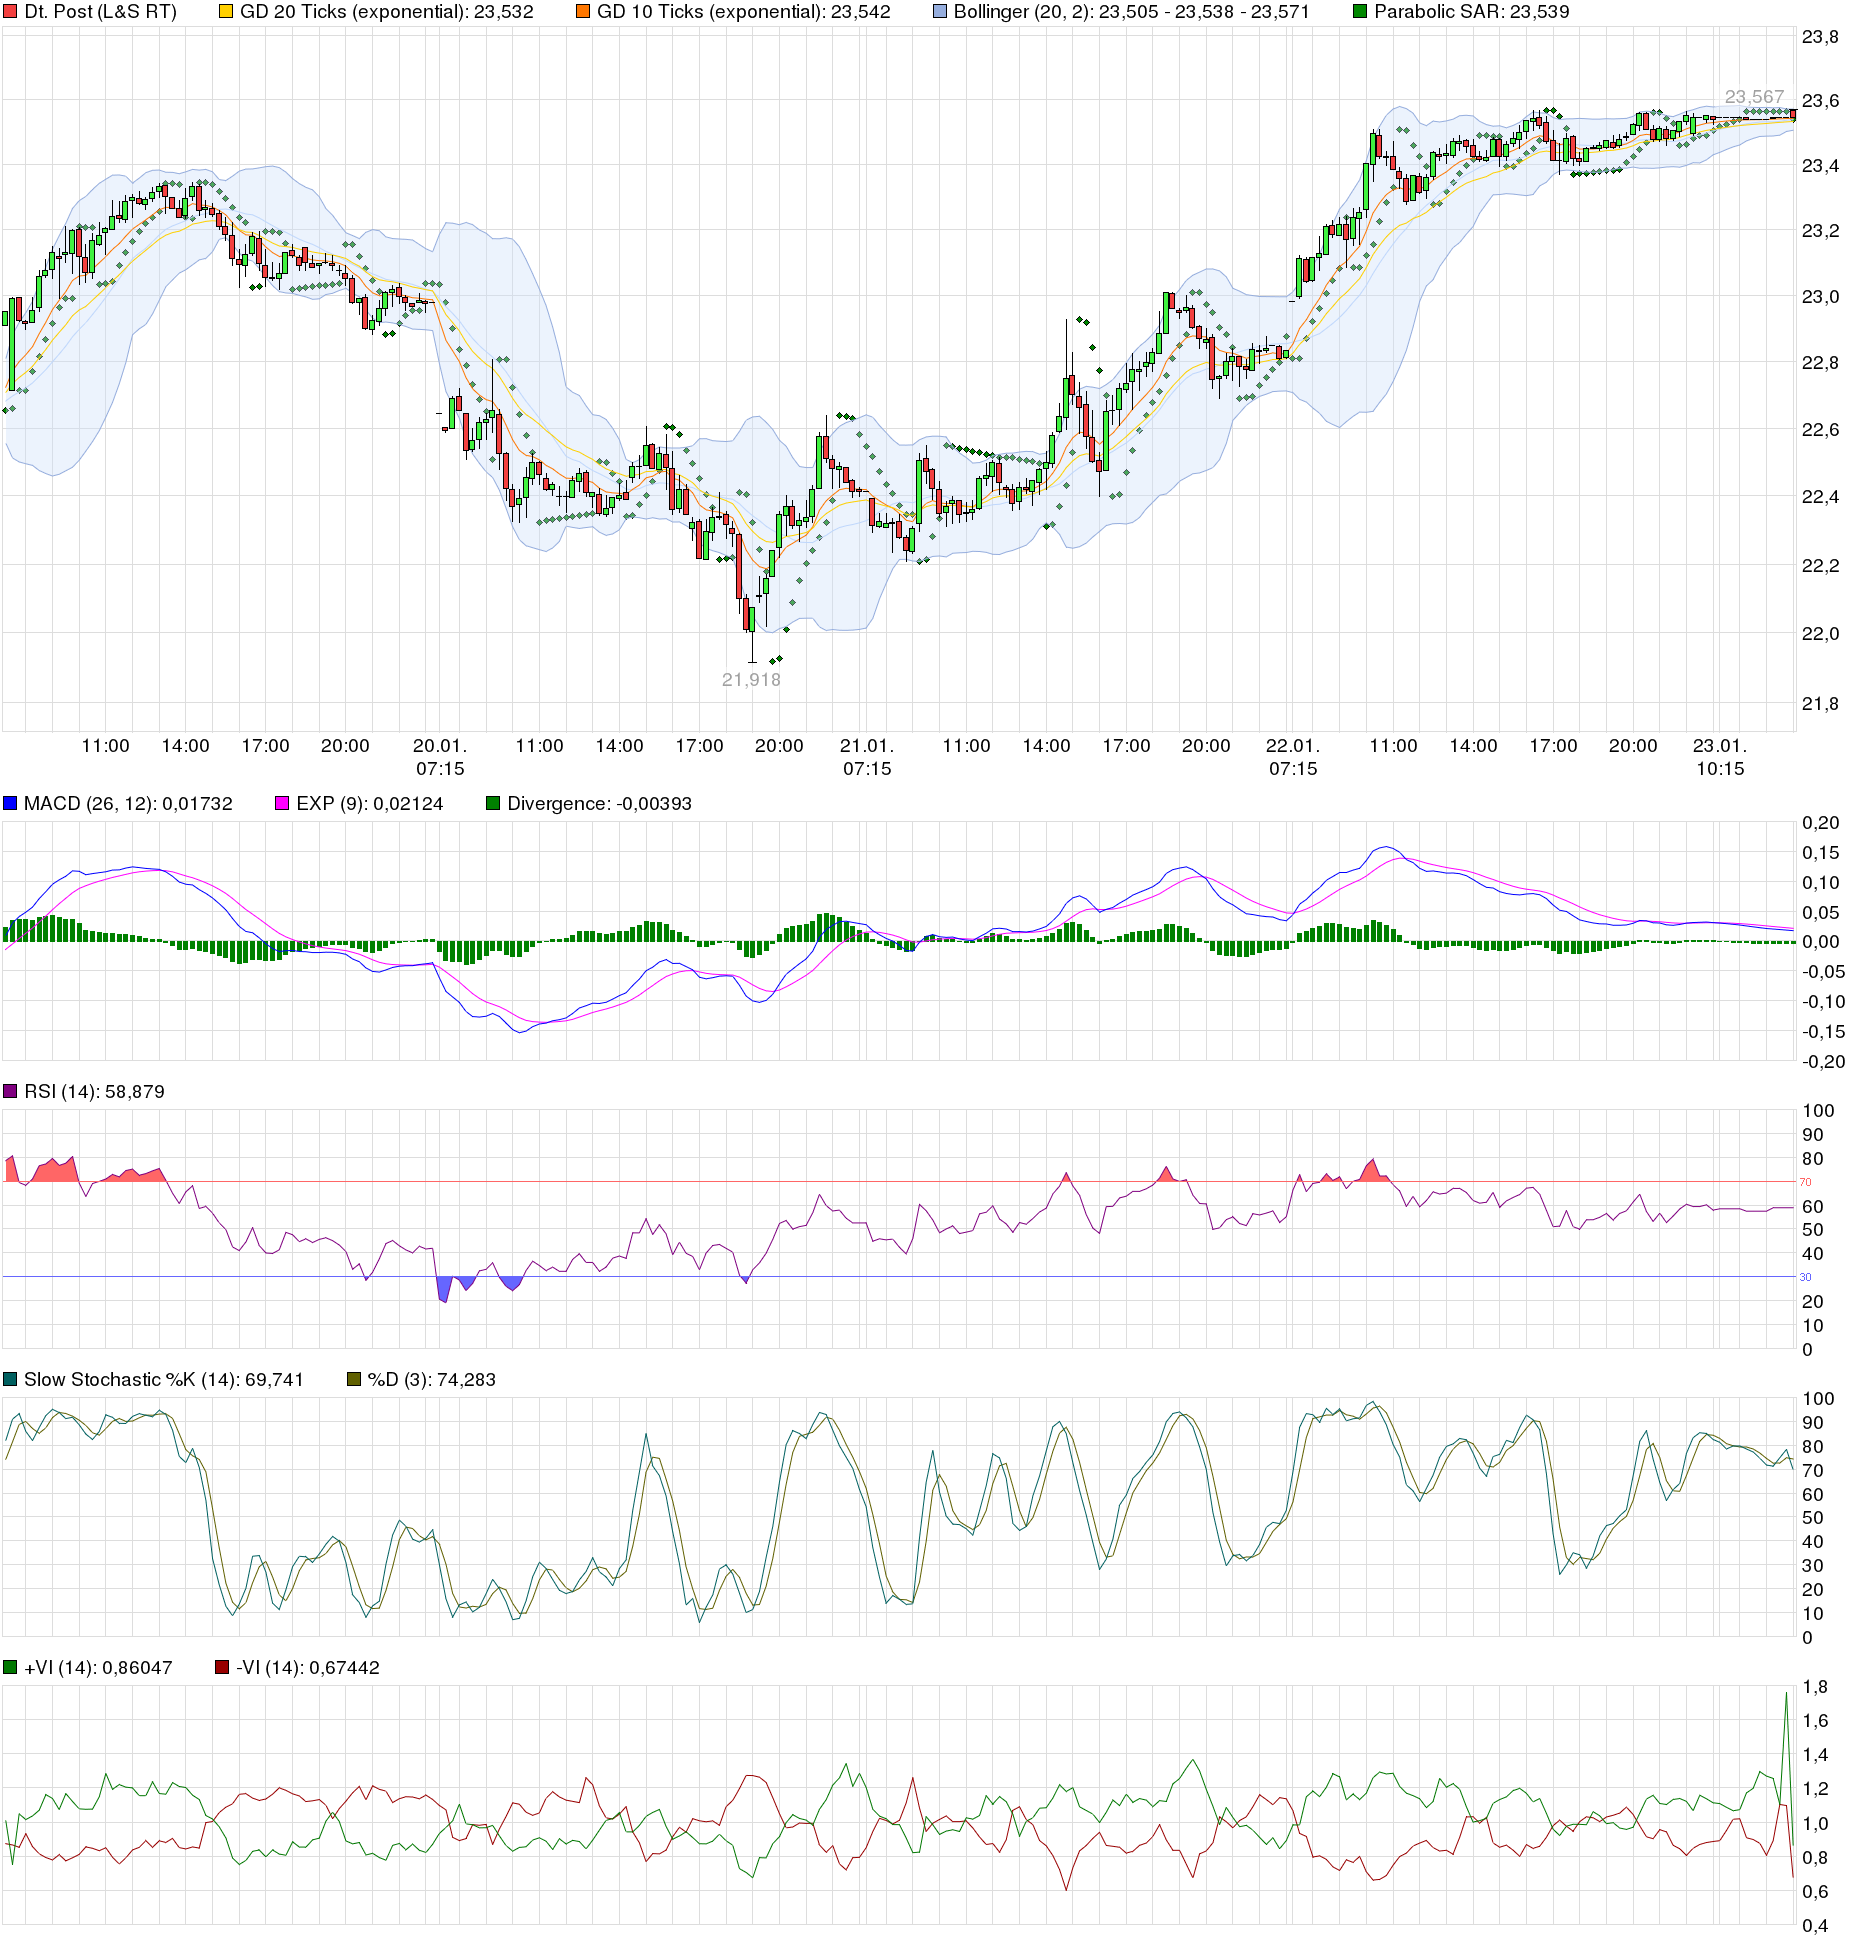1870x1945 pixels.
Task: Select 'Parabolic SAR: 23,539' legend text
Action: coord(1472,12)
